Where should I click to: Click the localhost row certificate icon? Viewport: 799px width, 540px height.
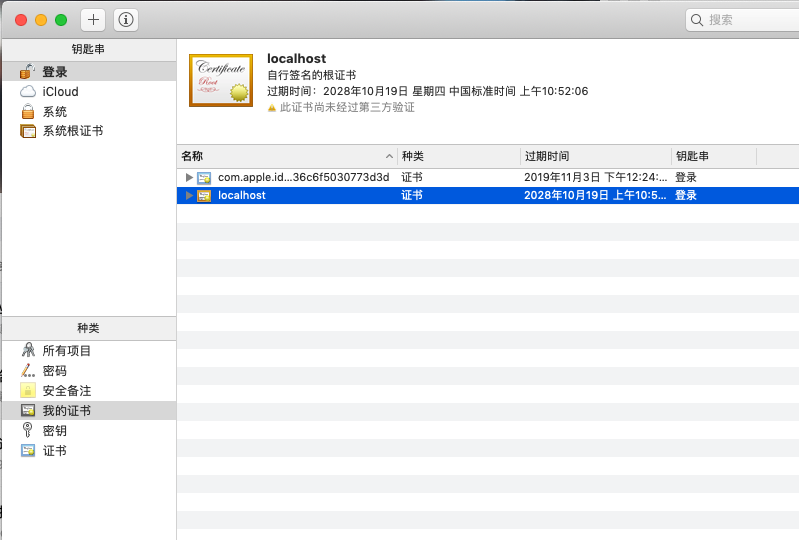(204, 196)
